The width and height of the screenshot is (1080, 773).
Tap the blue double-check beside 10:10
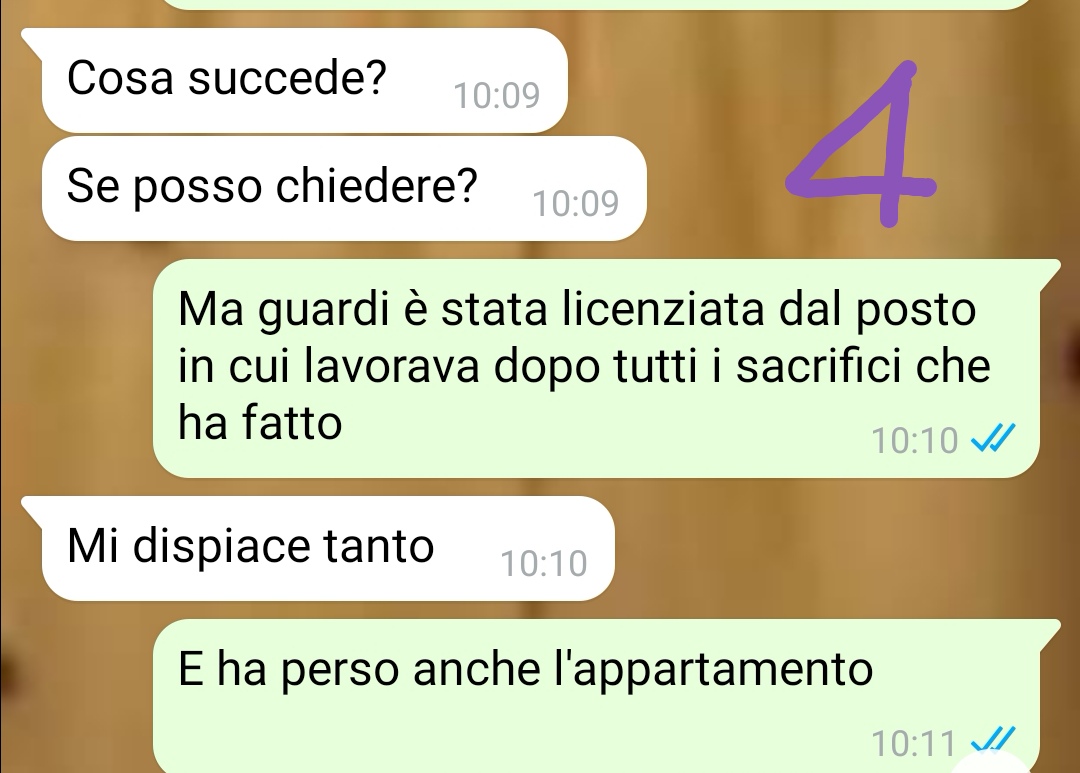tap(993, 438)
